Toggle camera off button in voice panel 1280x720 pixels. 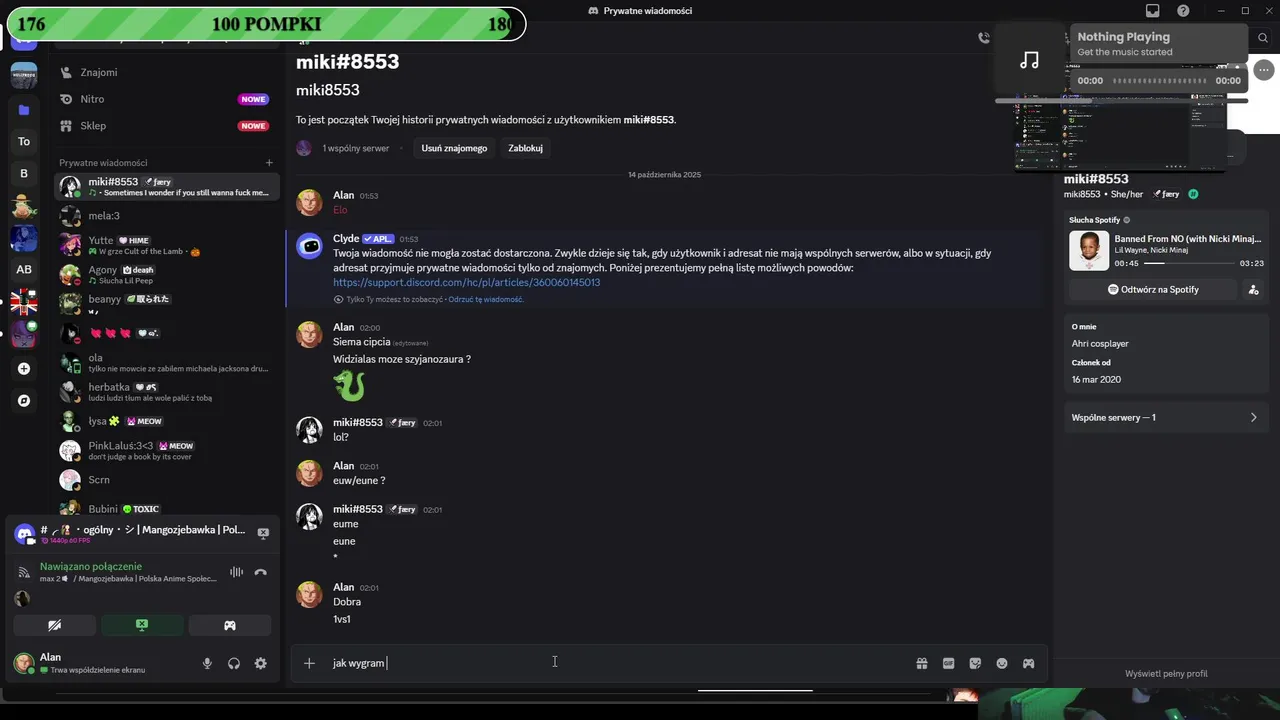(55, 625)
